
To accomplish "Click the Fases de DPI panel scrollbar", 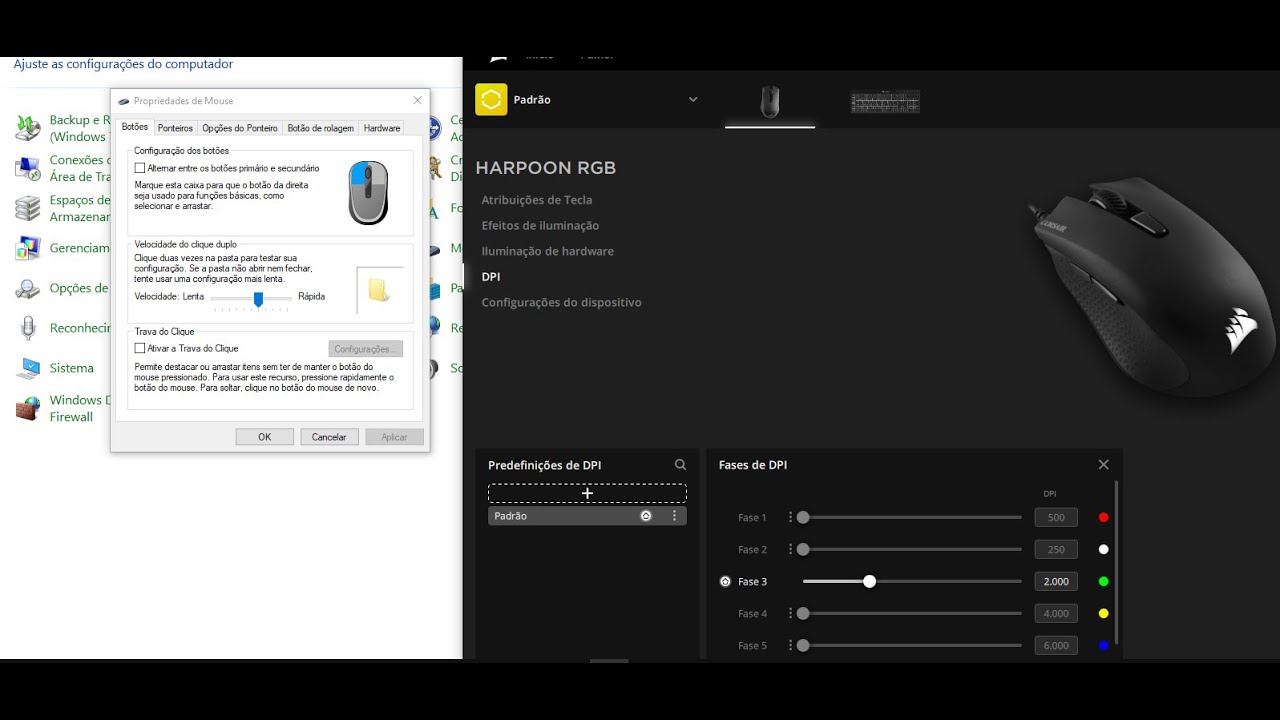I will tap(1116, 562).
